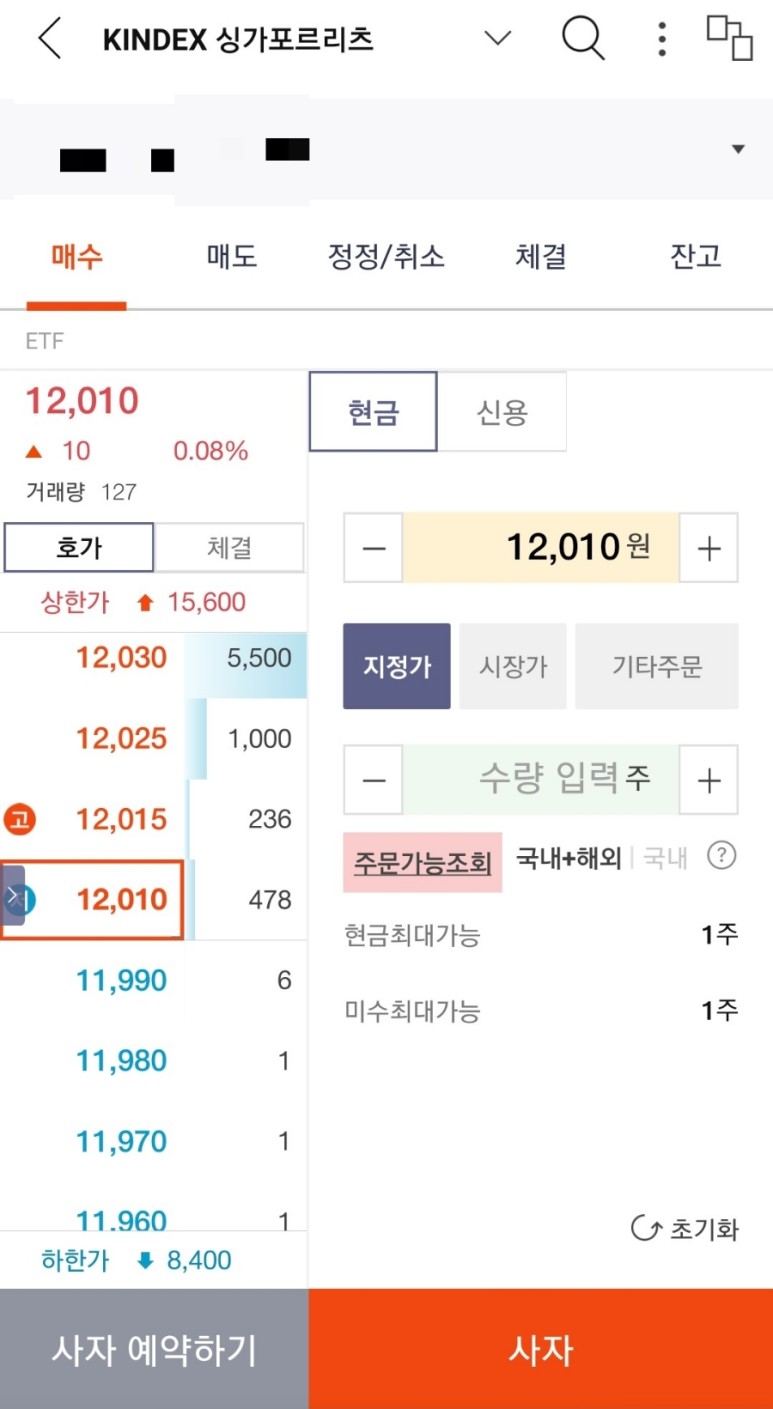Image resolution: width=773 pixels, height=1409 pixels.
Task: Open the search magnifier icon
Action: click(x=583, y=39)
